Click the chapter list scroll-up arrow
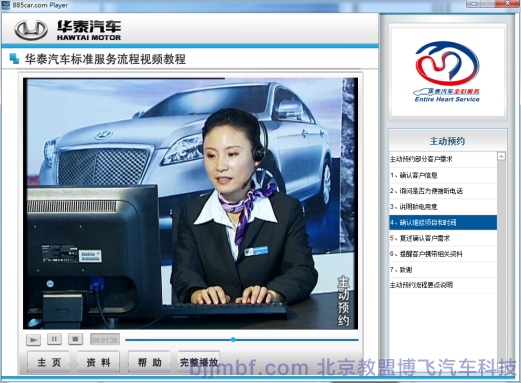 pyautogui.click(x=501, y=156)
